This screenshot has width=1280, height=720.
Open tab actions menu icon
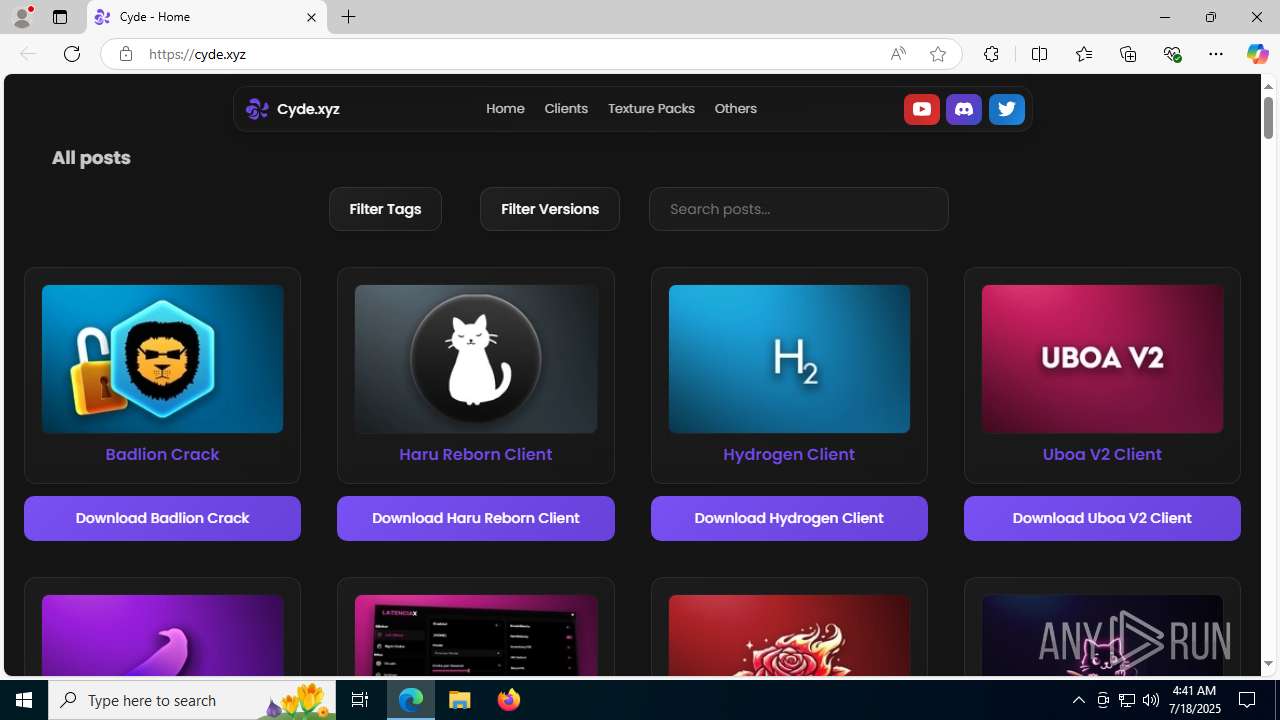pyautogui.click(x=60, y=17)
